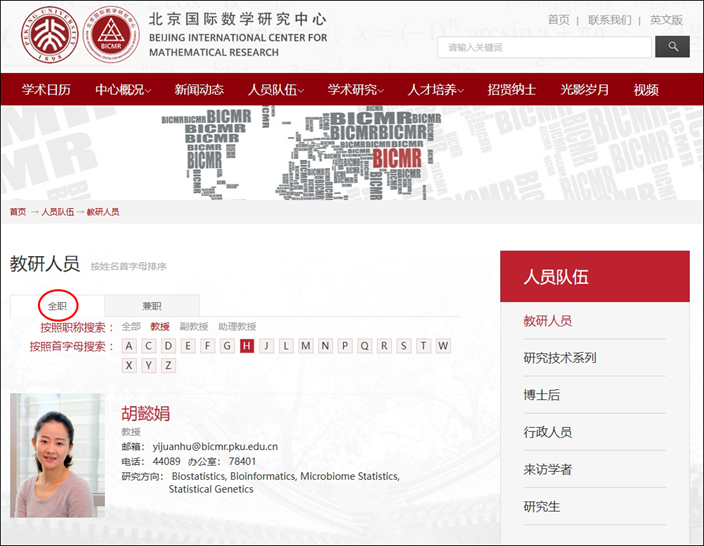
Task: Open 博士后 in sidebar
Action: 541,395
